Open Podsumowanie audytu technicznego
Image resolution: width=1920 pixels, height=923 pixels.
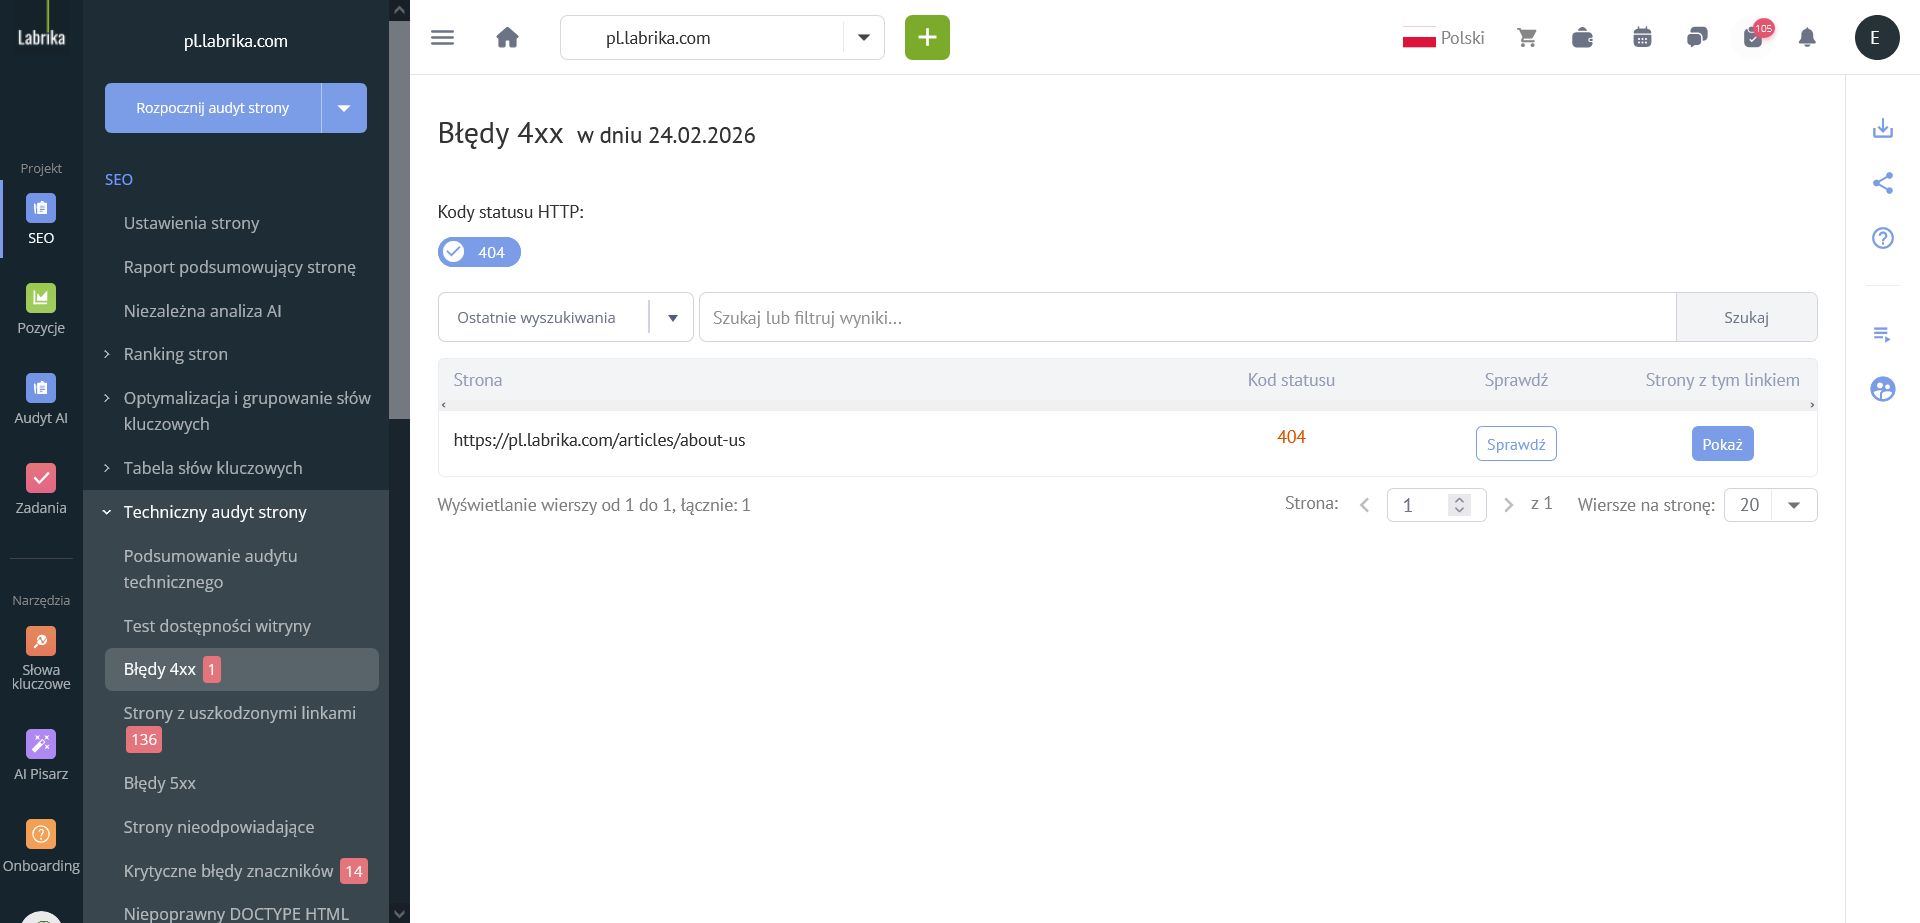point(210,569)
